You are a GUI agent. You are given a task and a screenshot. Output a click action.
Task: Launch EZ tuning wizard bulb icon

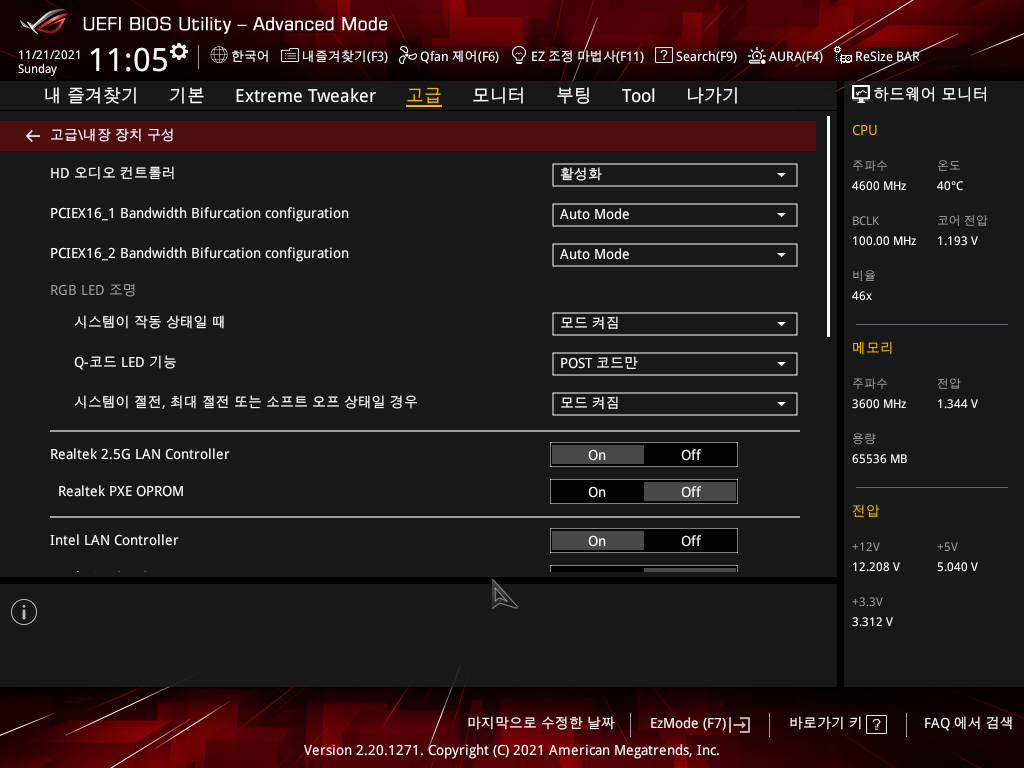pyautogui.click(x=519, y=56)
